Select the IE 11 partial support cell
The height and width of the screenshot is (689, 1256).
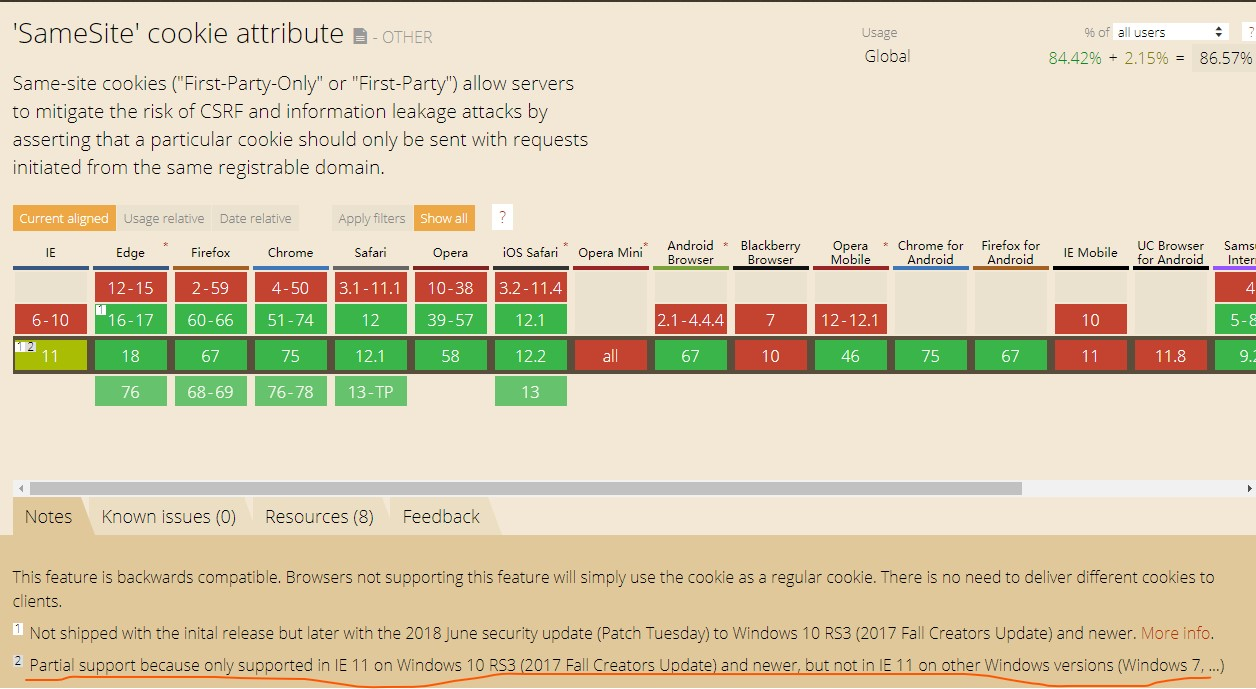[x=50, y=356]
